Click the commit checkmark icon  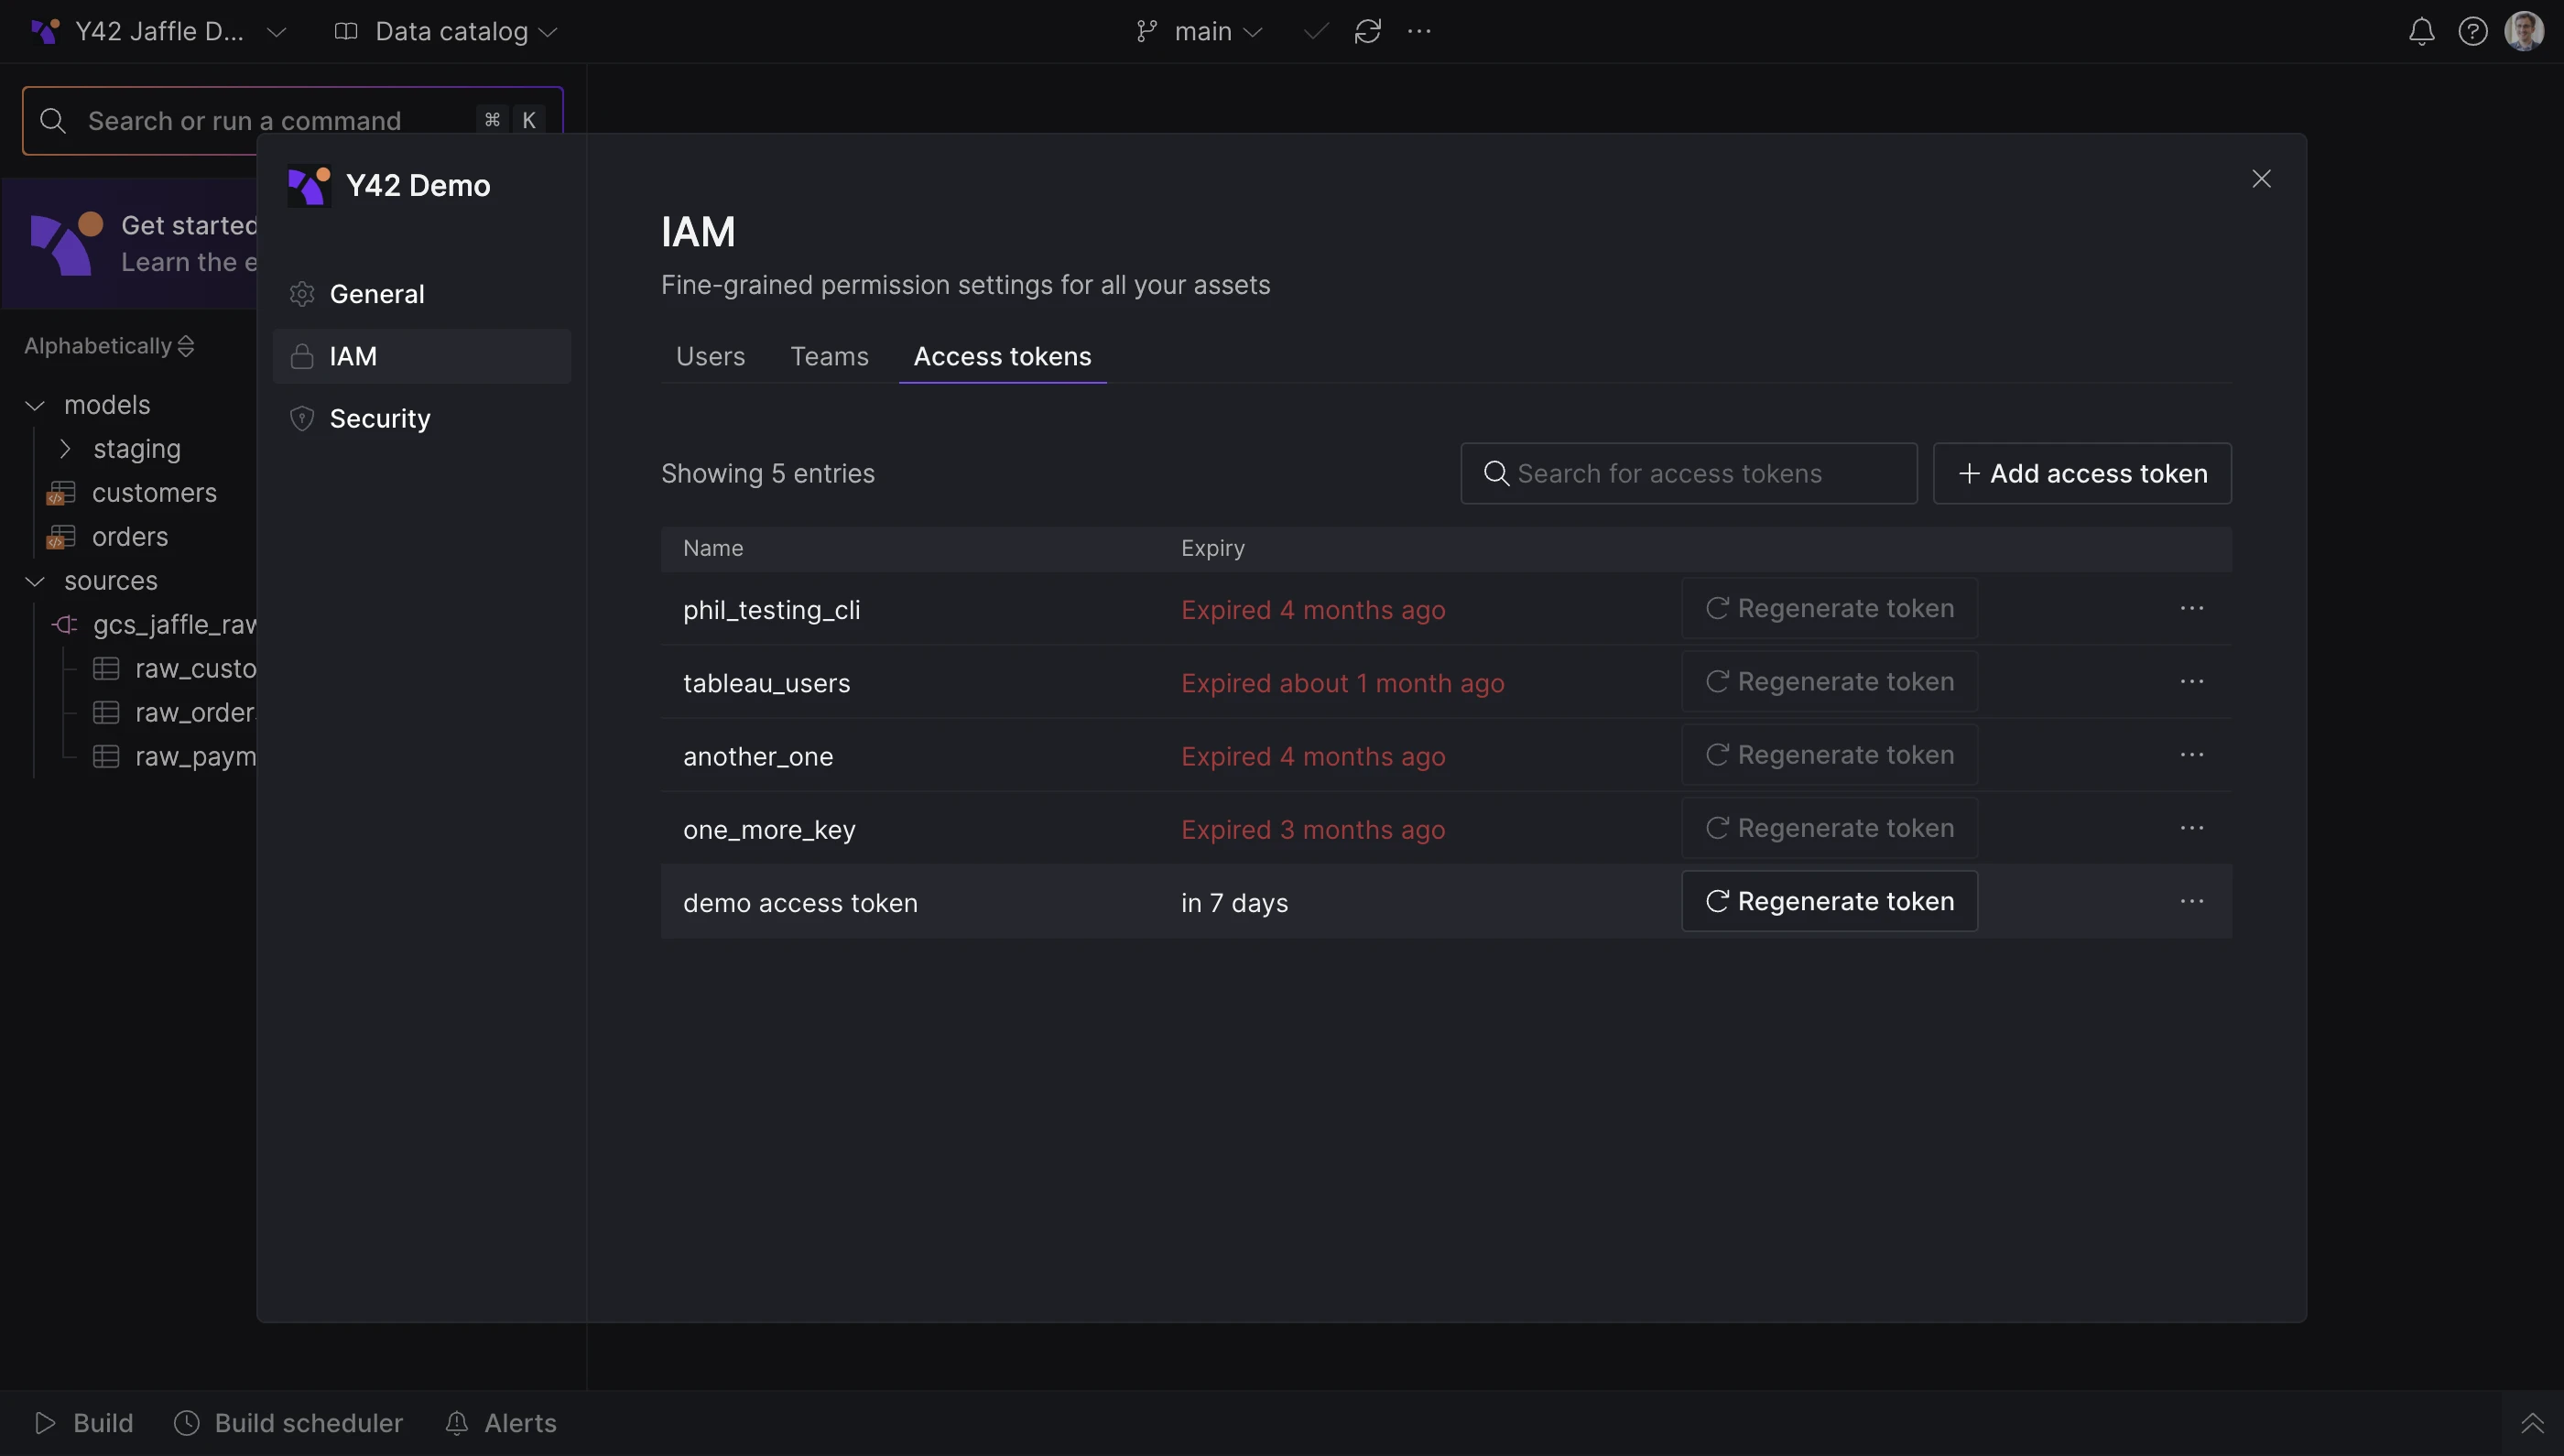click(x=1315, y=31)
